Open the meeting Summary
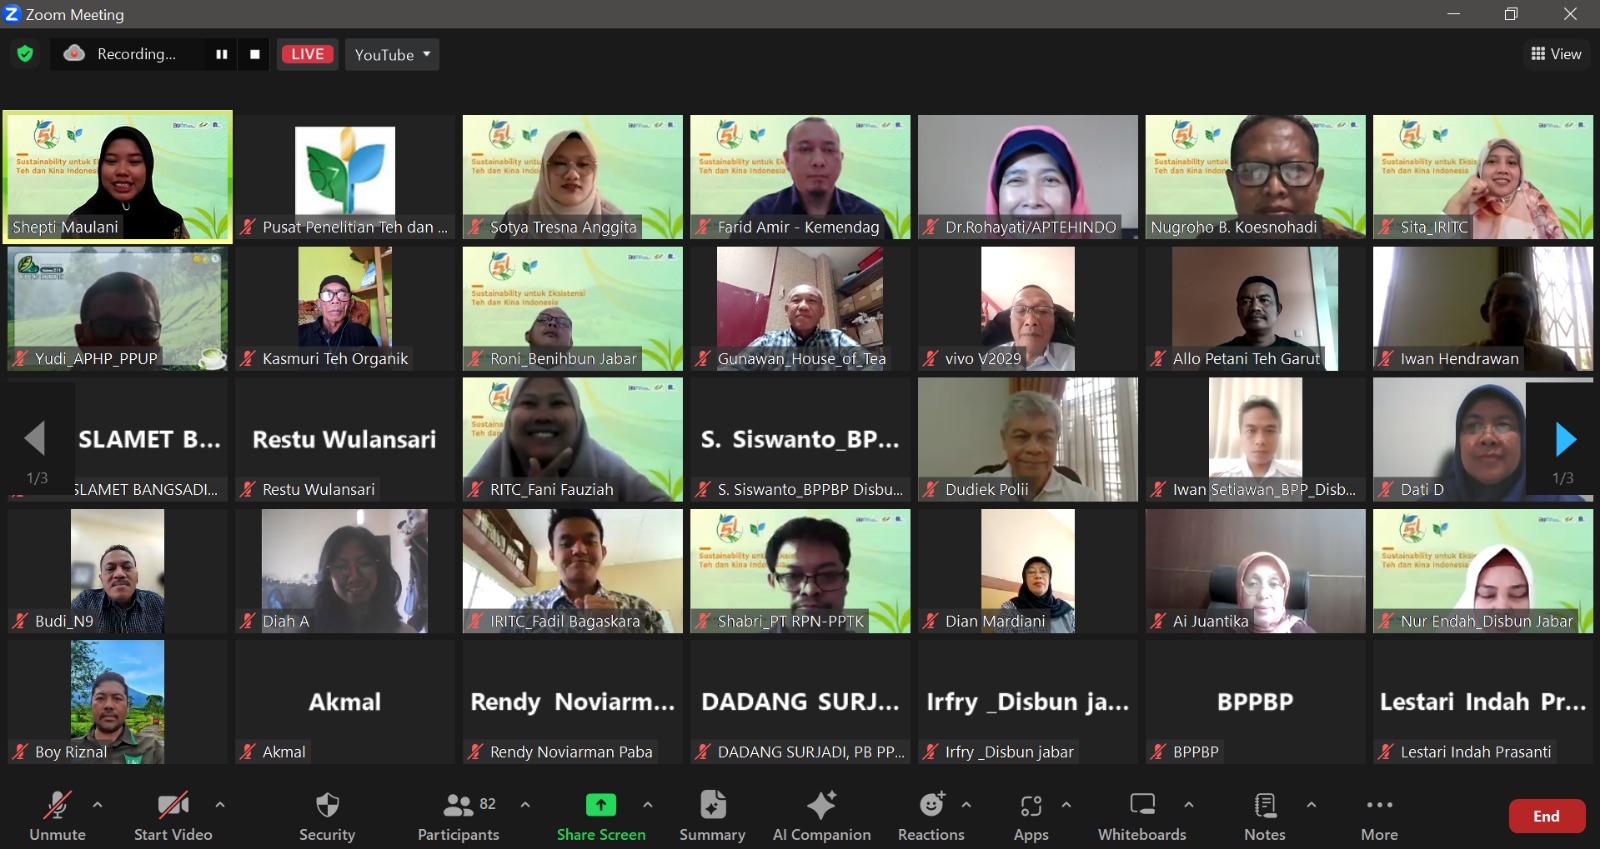This screenshot has width=1600, height=849. (x=712, y=816)
